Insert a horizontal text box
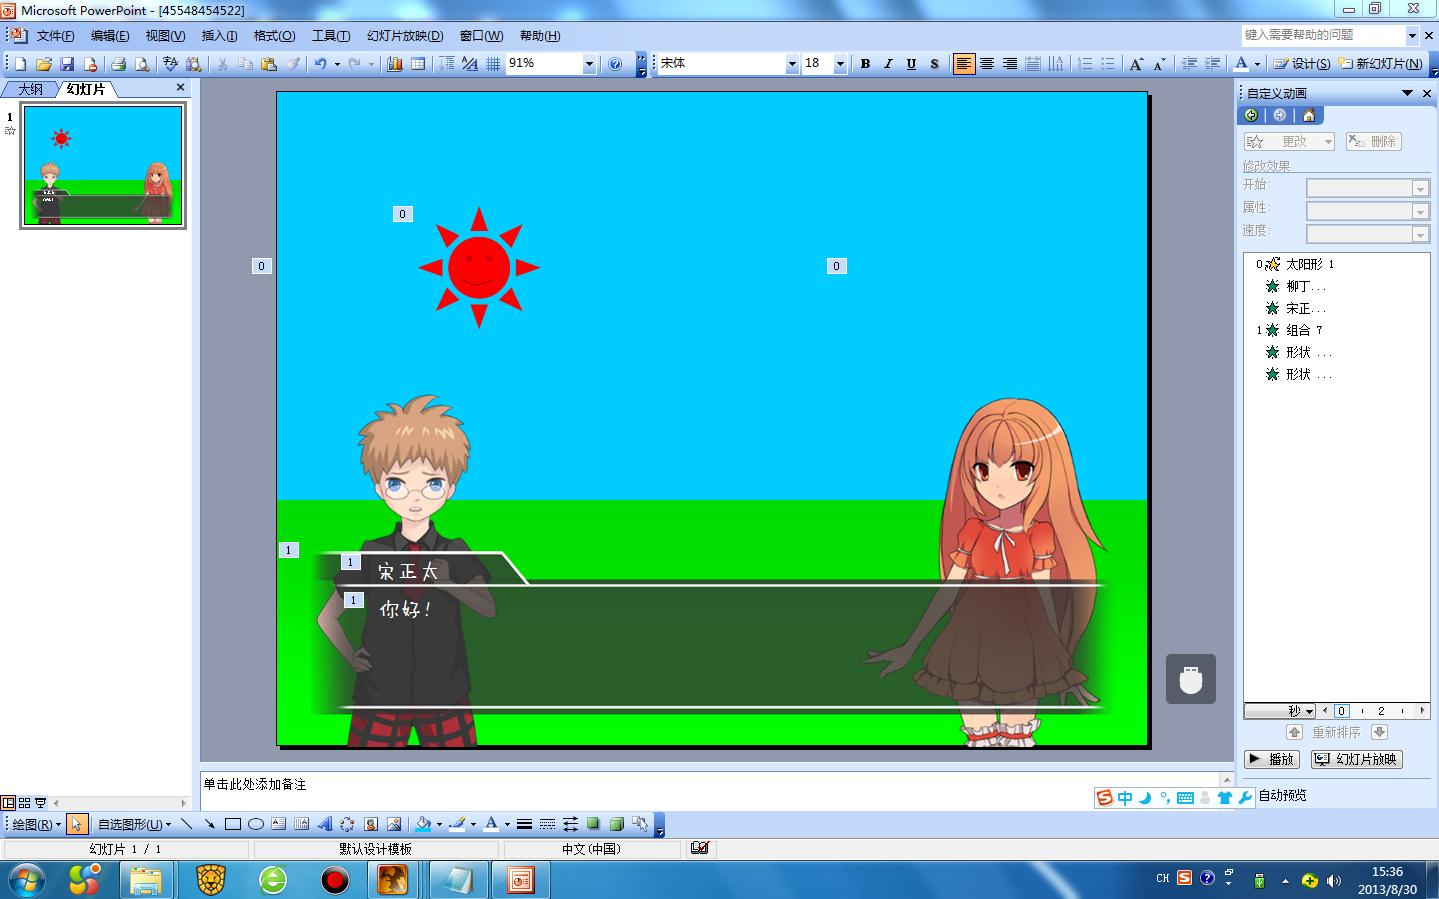This screenshot has height=899, width=1439. 279,824
